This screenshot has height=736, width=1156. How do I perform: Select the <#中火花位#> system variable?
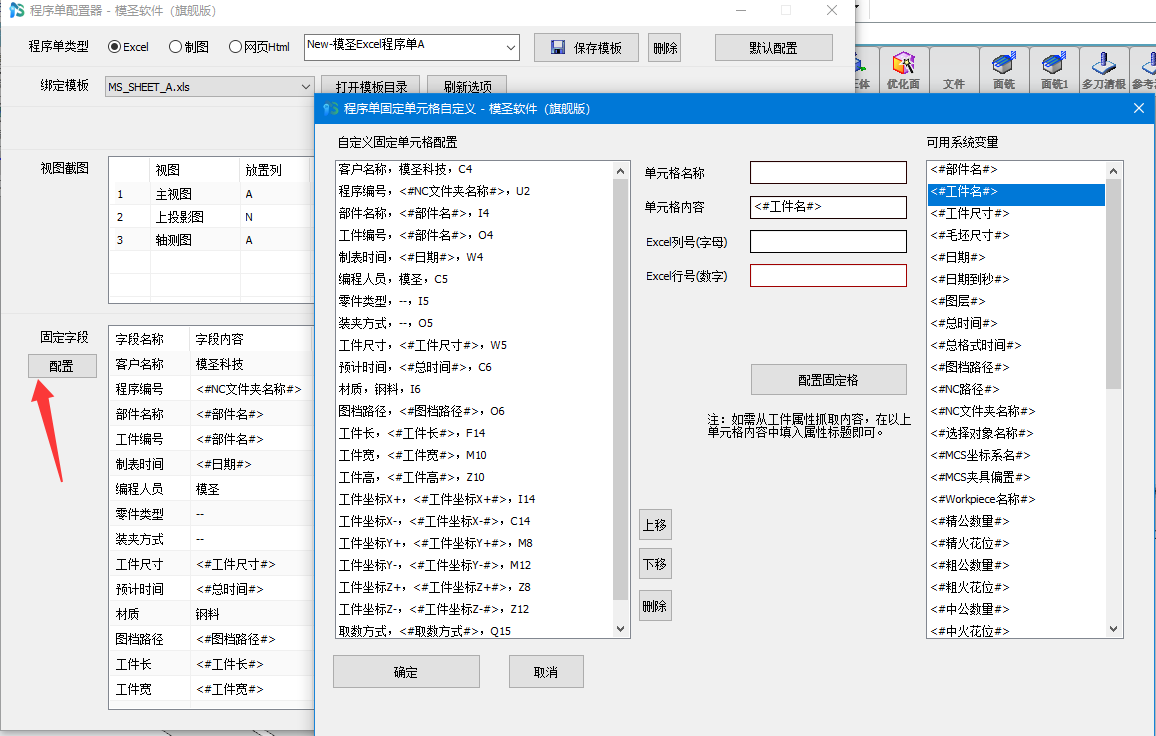point(1017,631)
